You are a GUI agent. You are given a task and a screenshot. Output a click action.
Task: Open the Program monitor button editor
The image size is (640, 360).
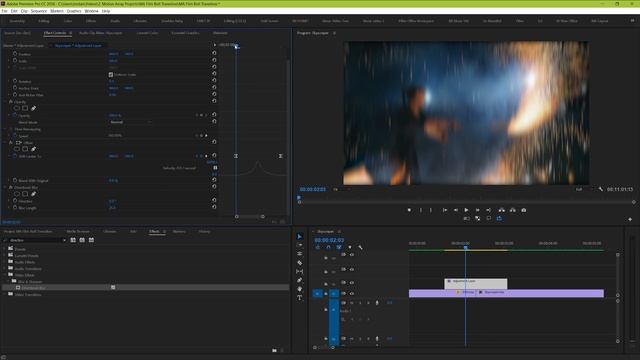tap(630, 219)
